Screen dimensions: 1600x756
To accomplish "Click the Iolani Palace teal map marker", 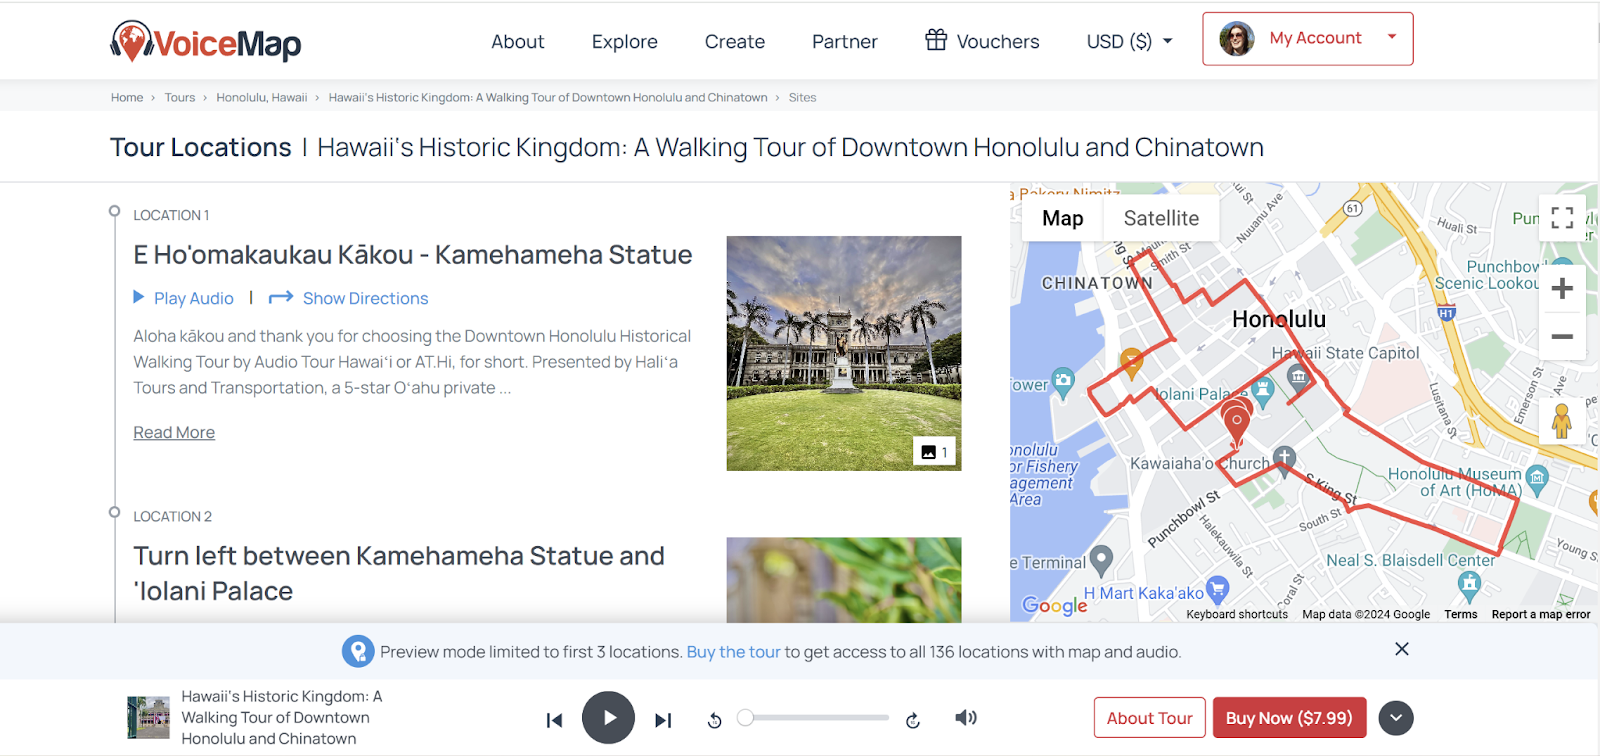I will click(x=1263, y=391).
